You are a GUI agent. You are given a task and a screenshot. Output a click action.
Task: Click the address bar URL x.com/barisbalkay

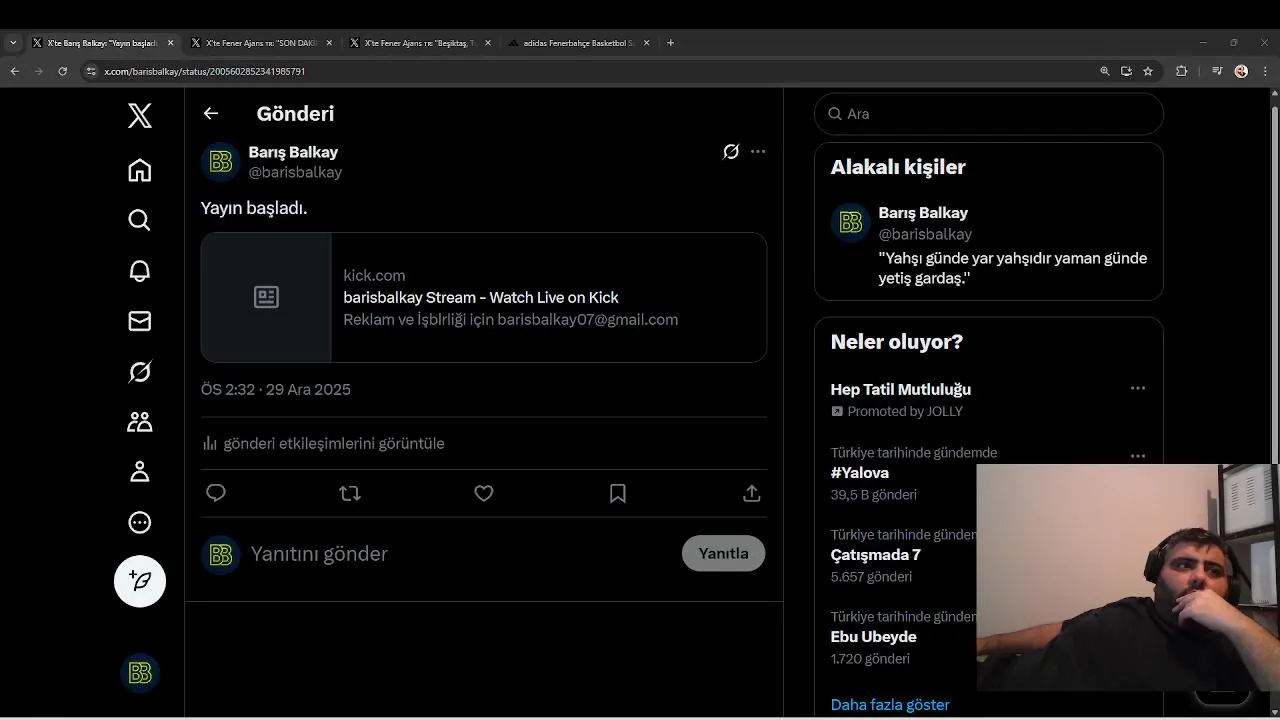click(205, 72)
